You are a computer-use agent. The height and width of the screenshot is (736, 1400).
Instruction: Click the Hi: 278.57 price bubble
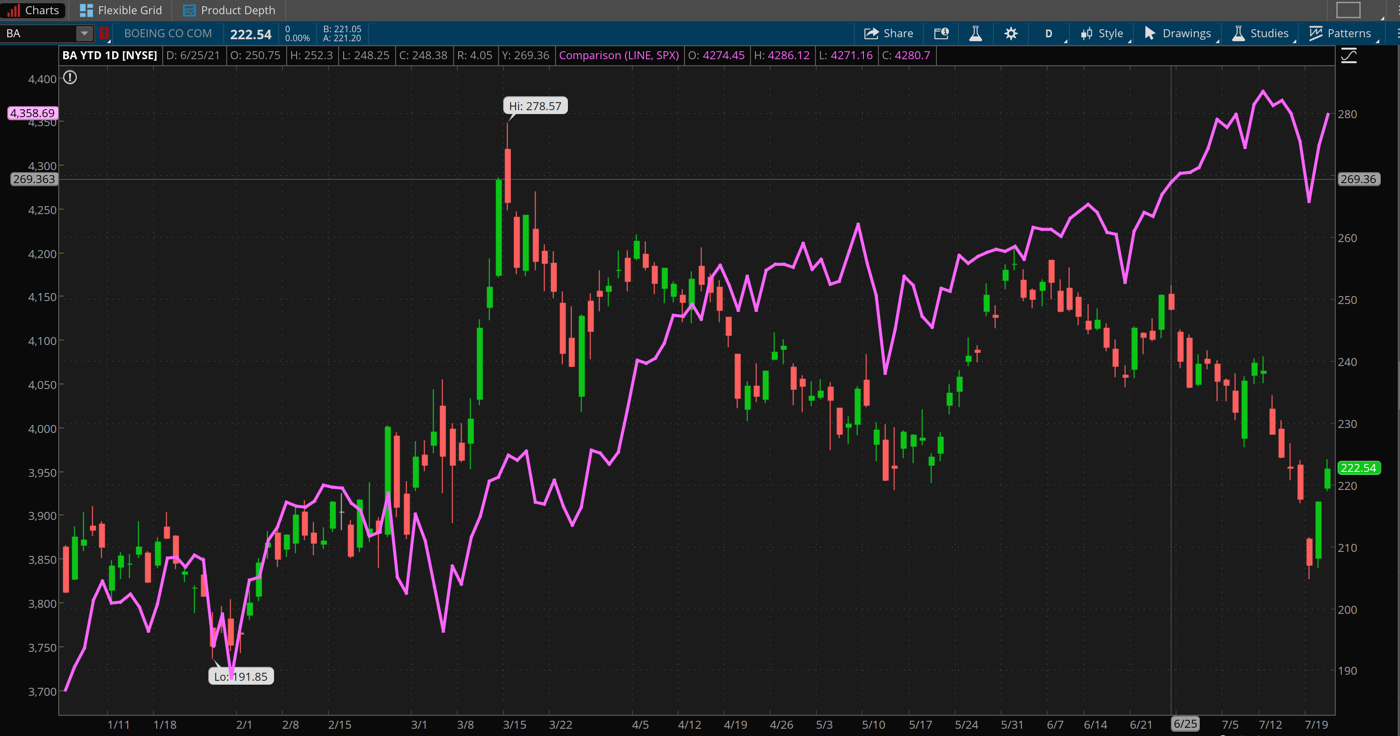(535, 105)
